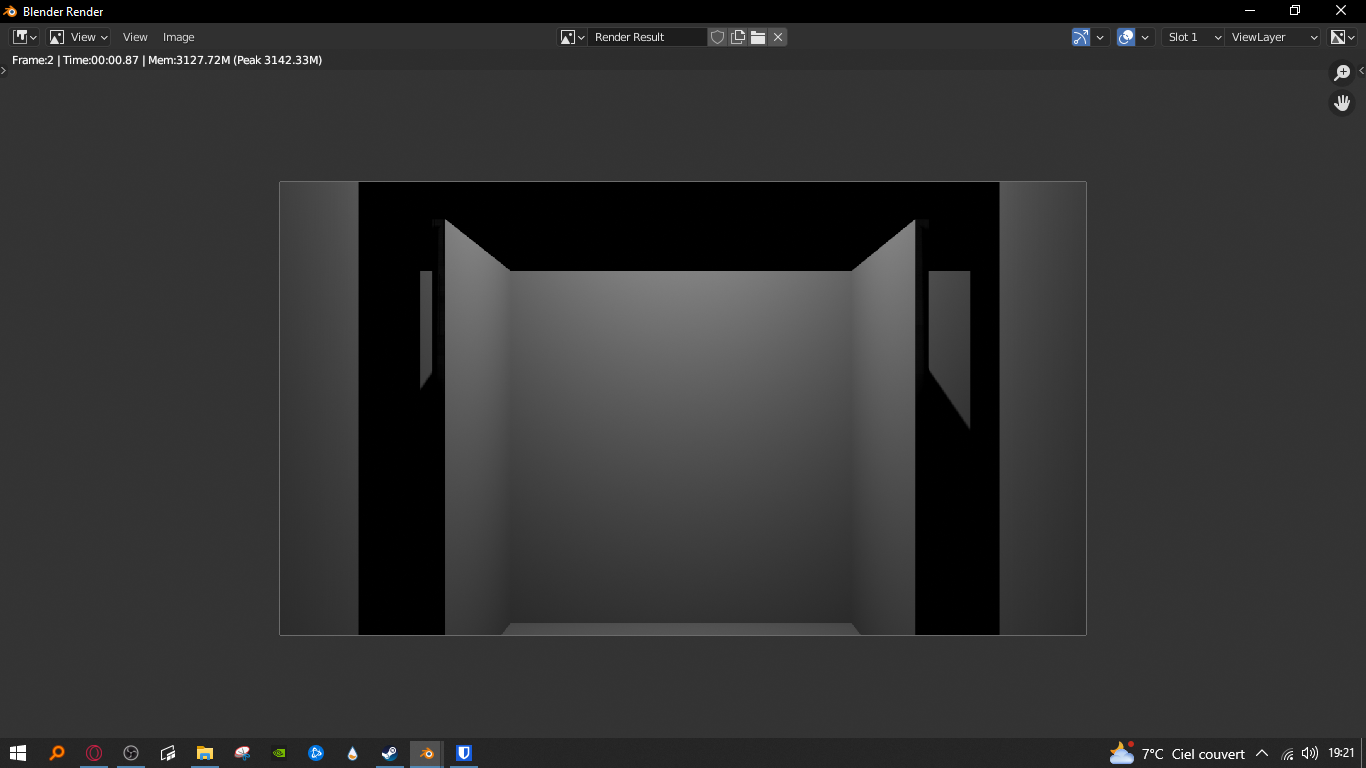Open the plain View menu

(135, 37)
